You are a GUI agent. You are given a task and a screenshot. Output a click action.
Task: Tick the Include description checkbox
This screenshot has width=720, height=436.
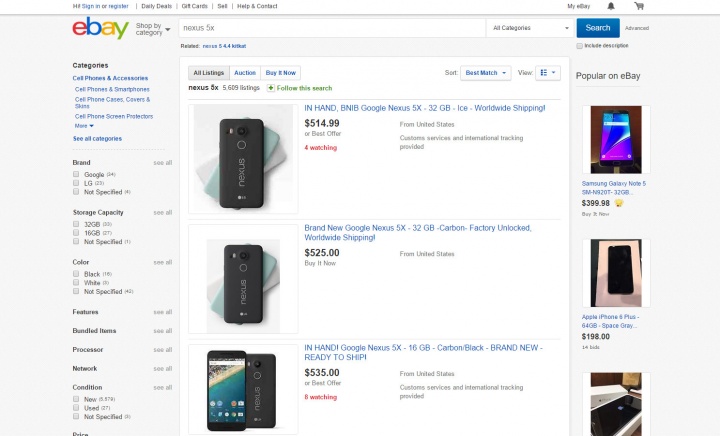point(579,46)
